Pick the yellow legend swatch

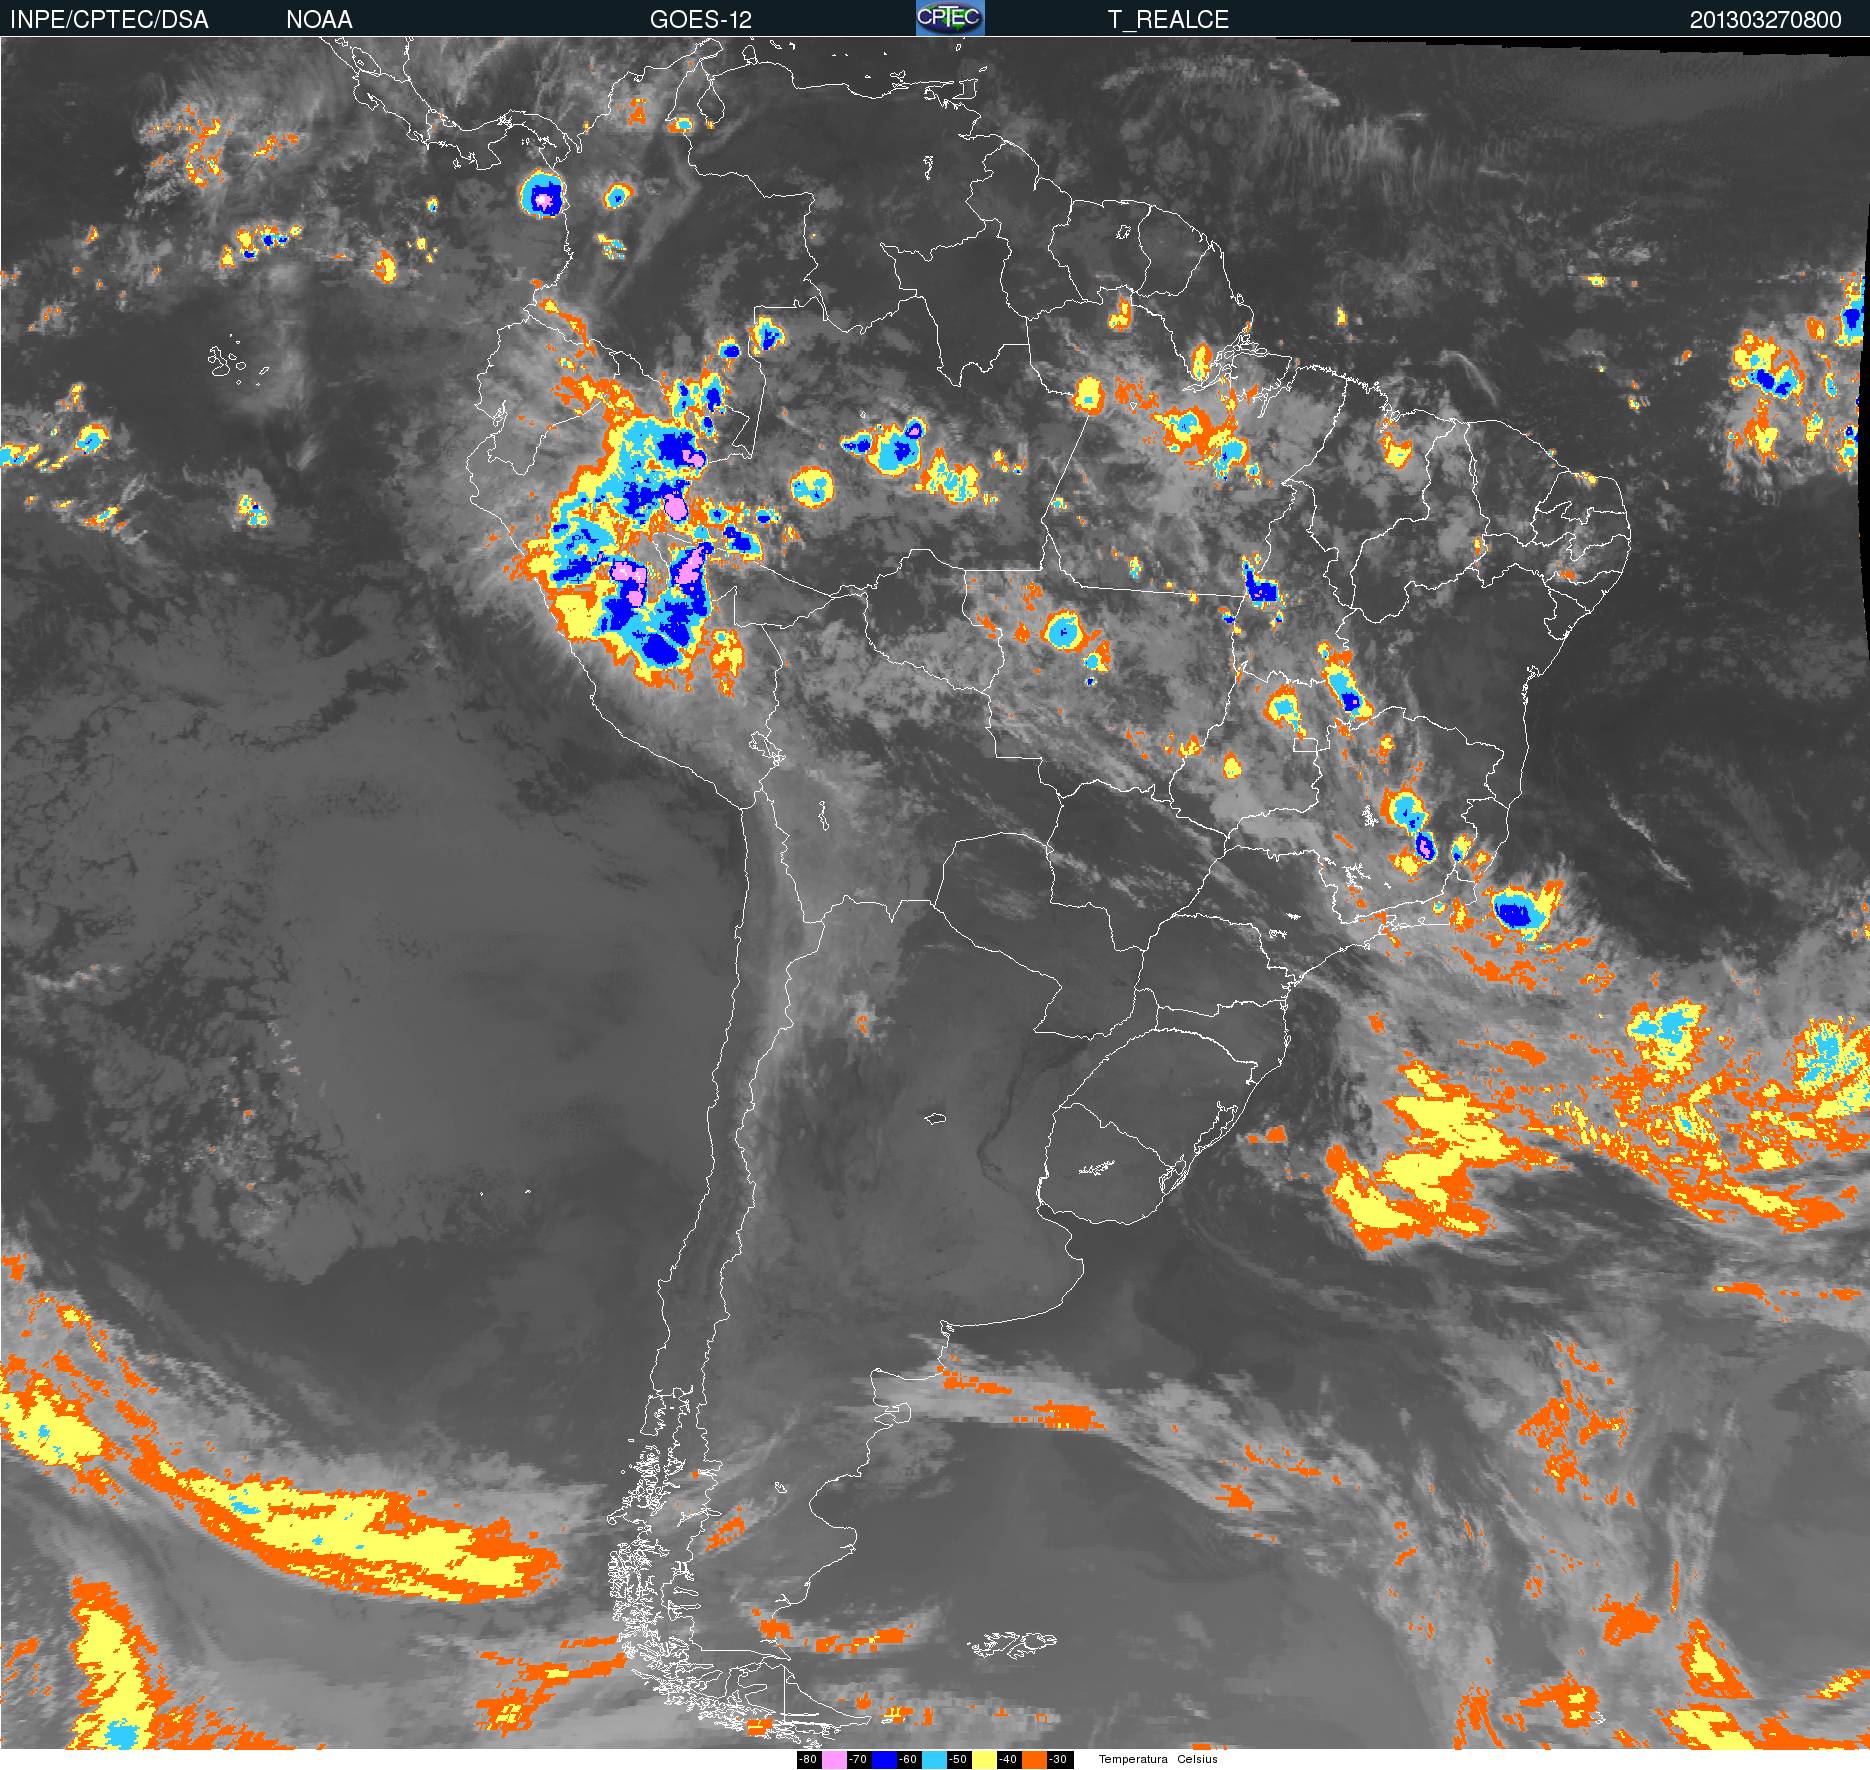[984, 1759]
